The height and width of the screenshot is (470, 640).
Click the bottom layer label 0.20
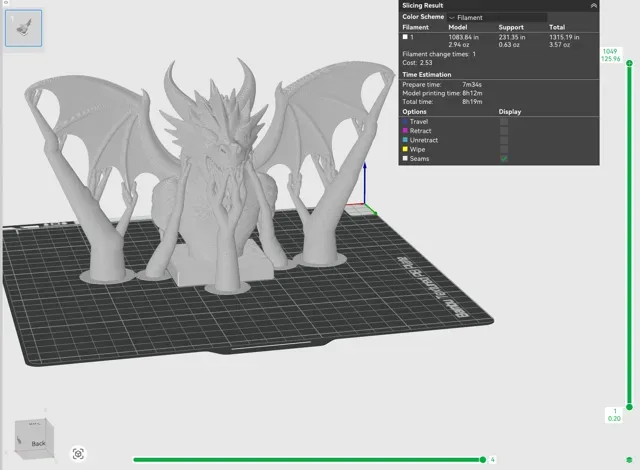614,419
